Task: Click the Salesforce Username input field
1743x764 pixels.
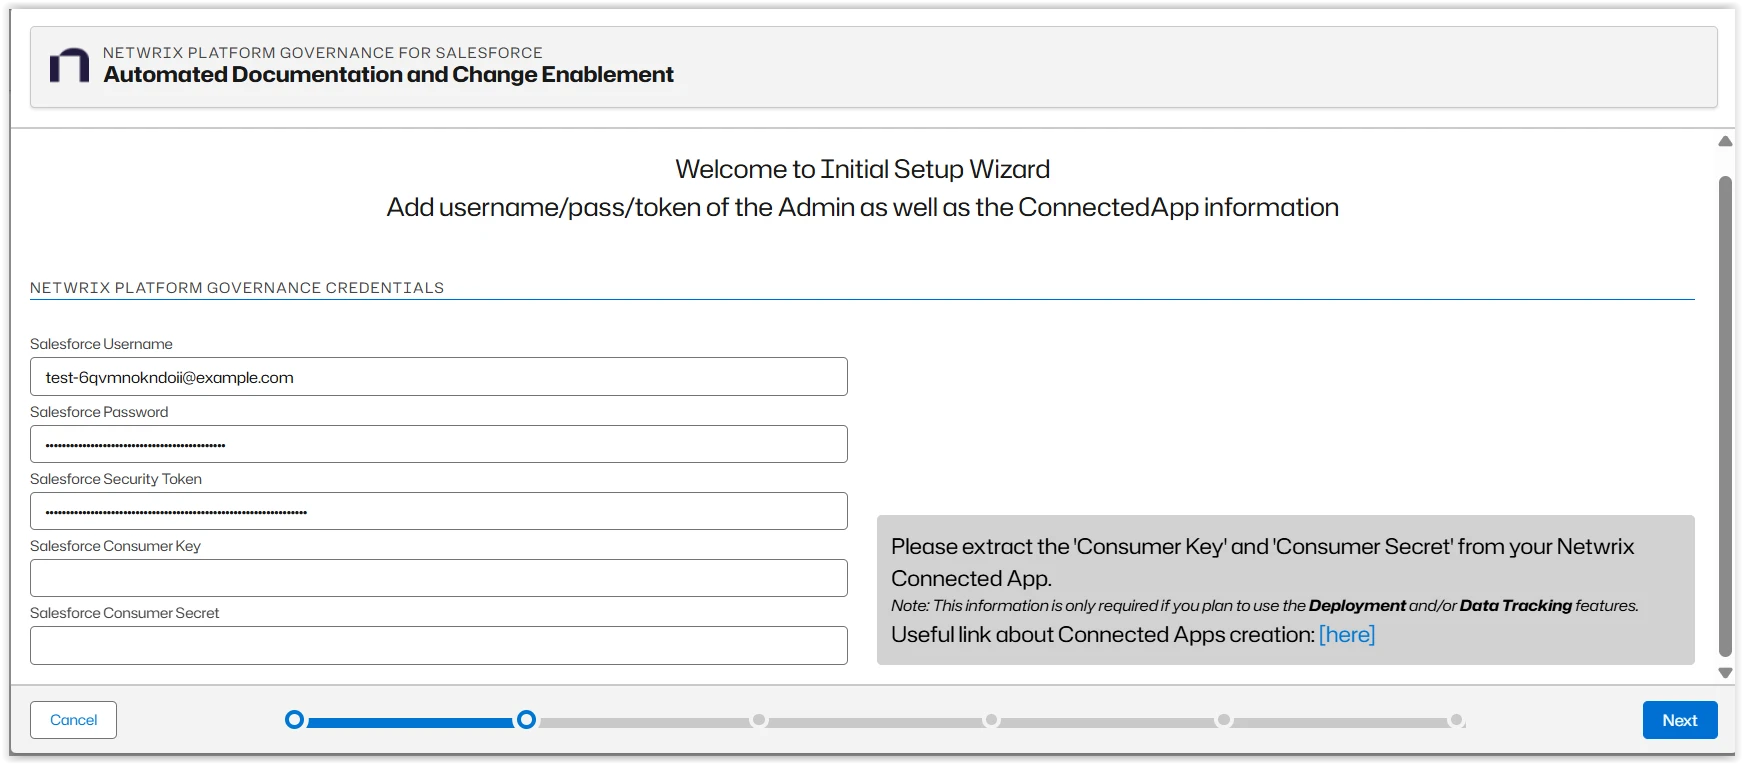Action: click(439, 377)
